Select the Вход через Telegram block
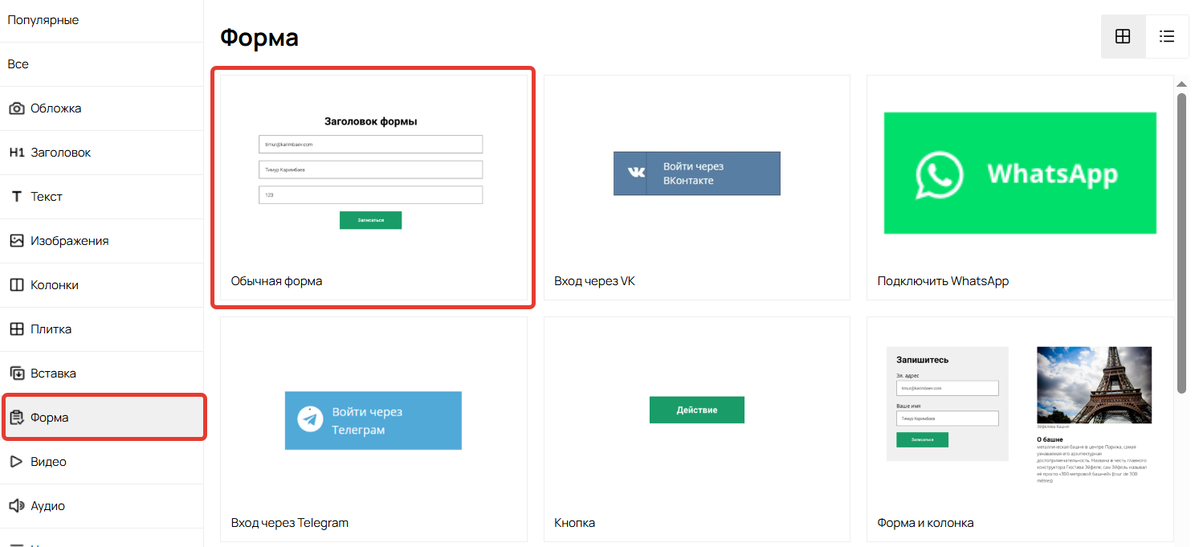Screen dimensions: 1199x547 373,430
